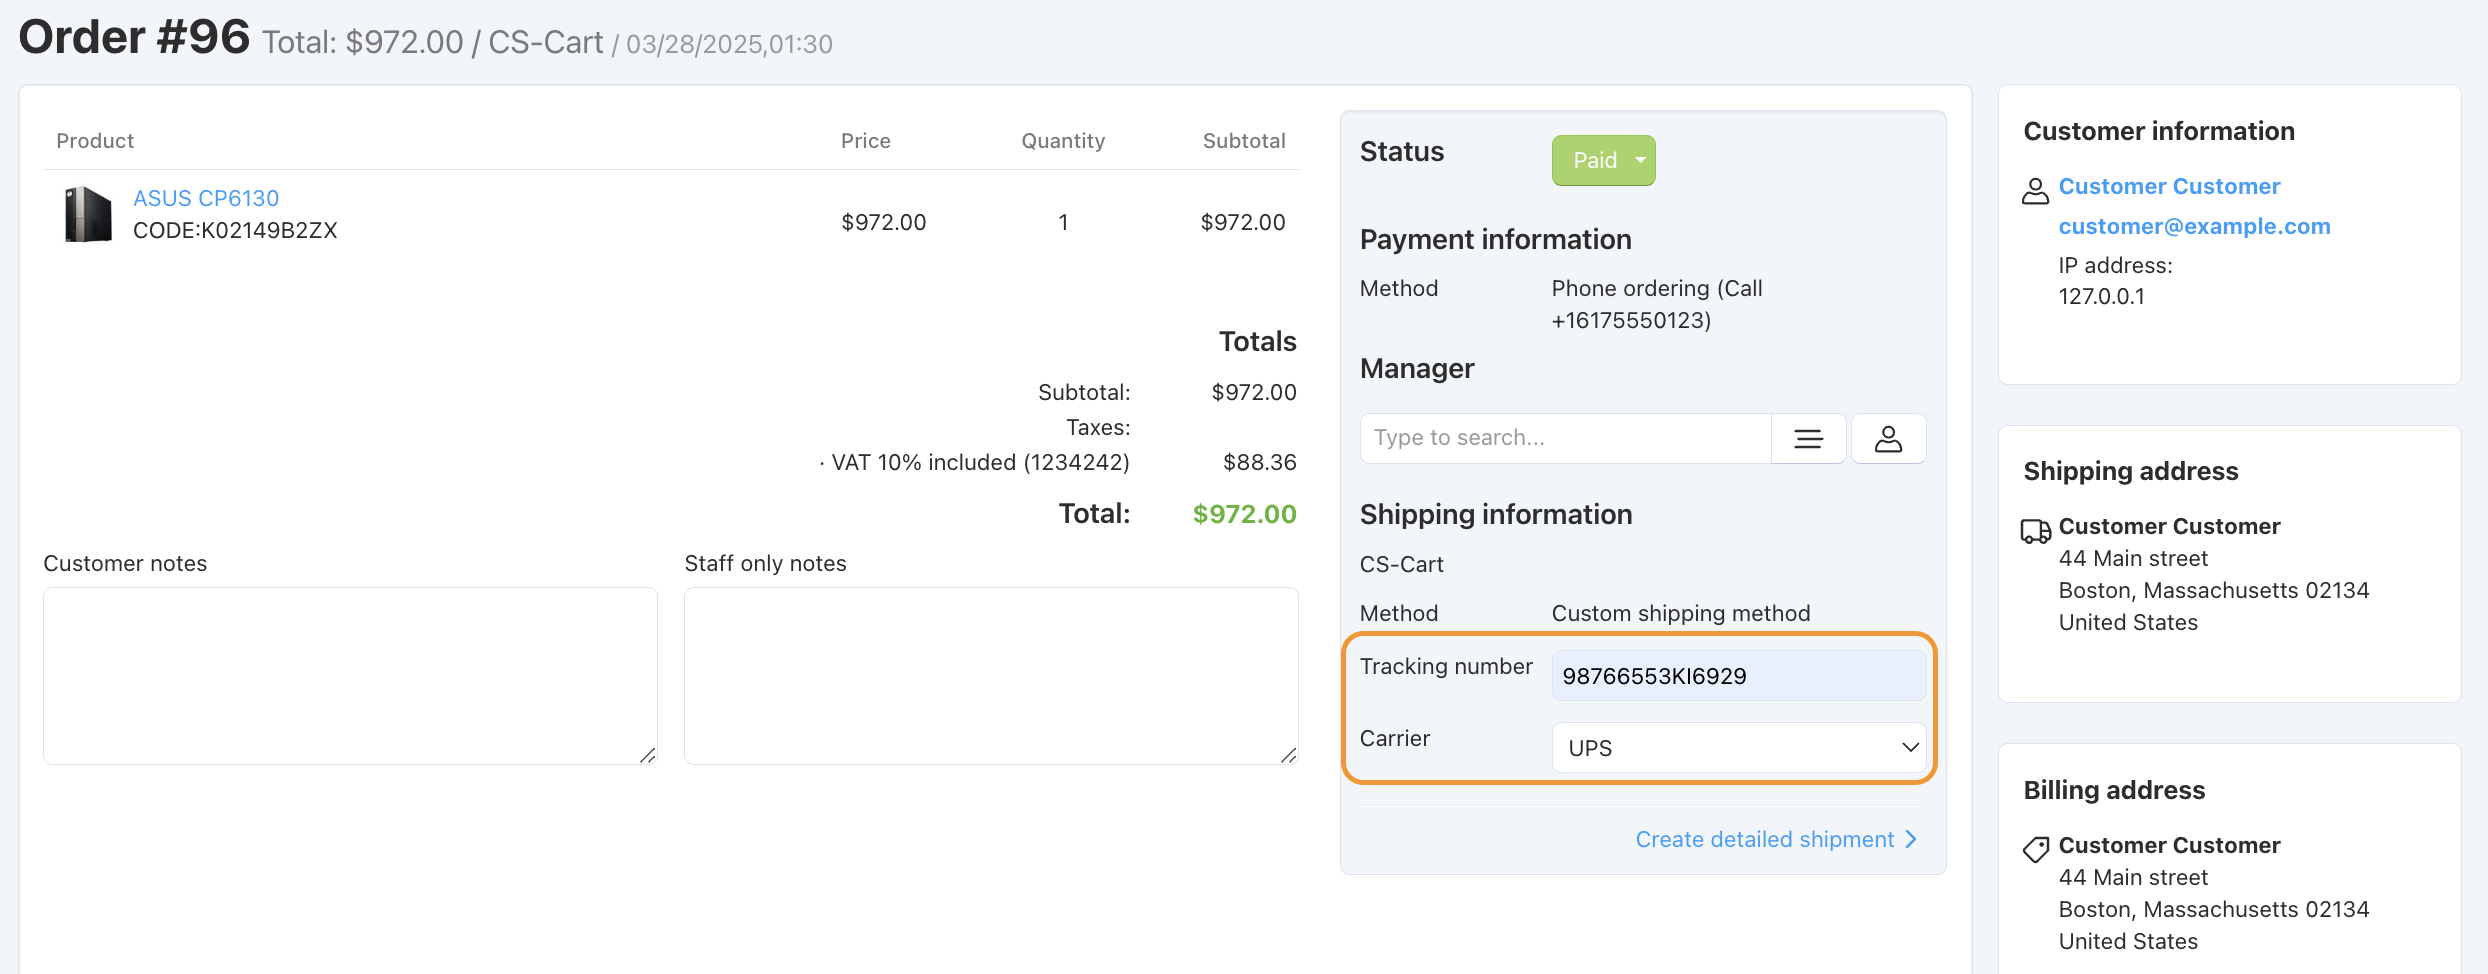Click the Order #96 heading
Image resolution: width=2488 pixels, height=974 pixels.
[x=134, y=38]
